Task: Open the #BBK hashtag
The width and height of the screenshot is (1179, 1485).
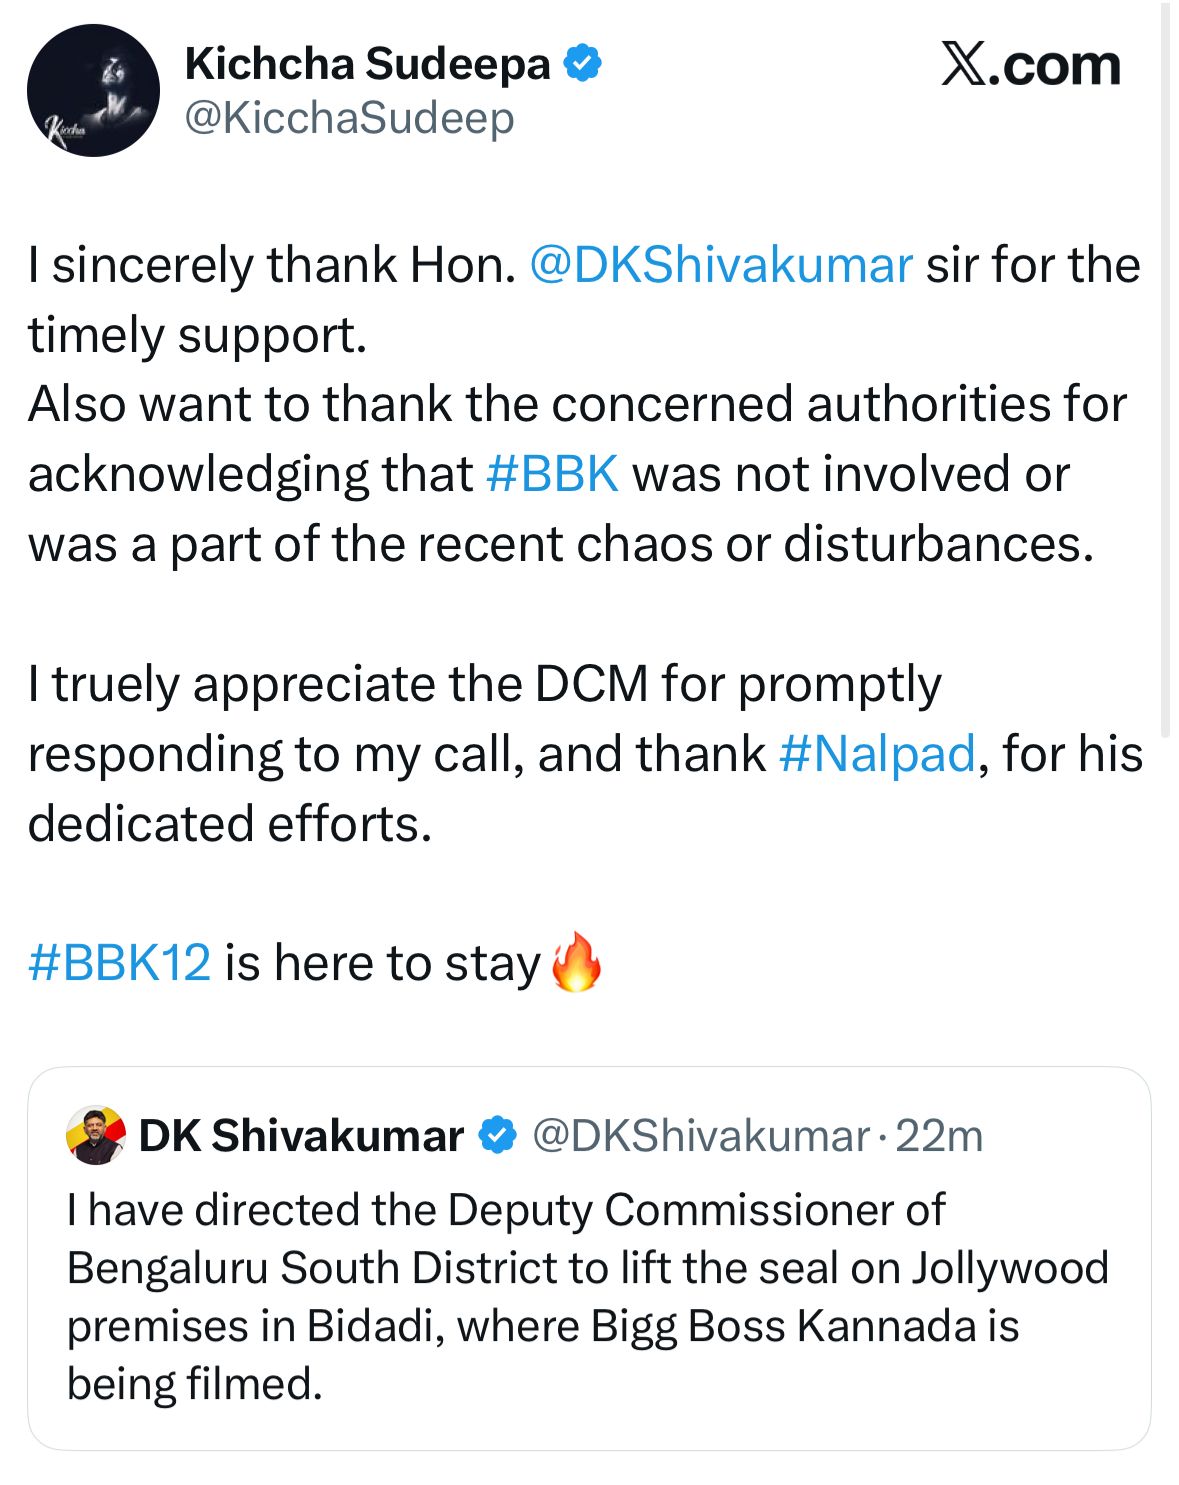Action: point(552,474)
